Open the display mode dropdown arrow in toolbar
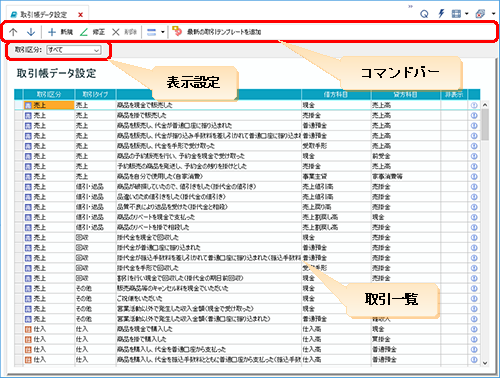This screenshot has width=500, height=378. 163,32
